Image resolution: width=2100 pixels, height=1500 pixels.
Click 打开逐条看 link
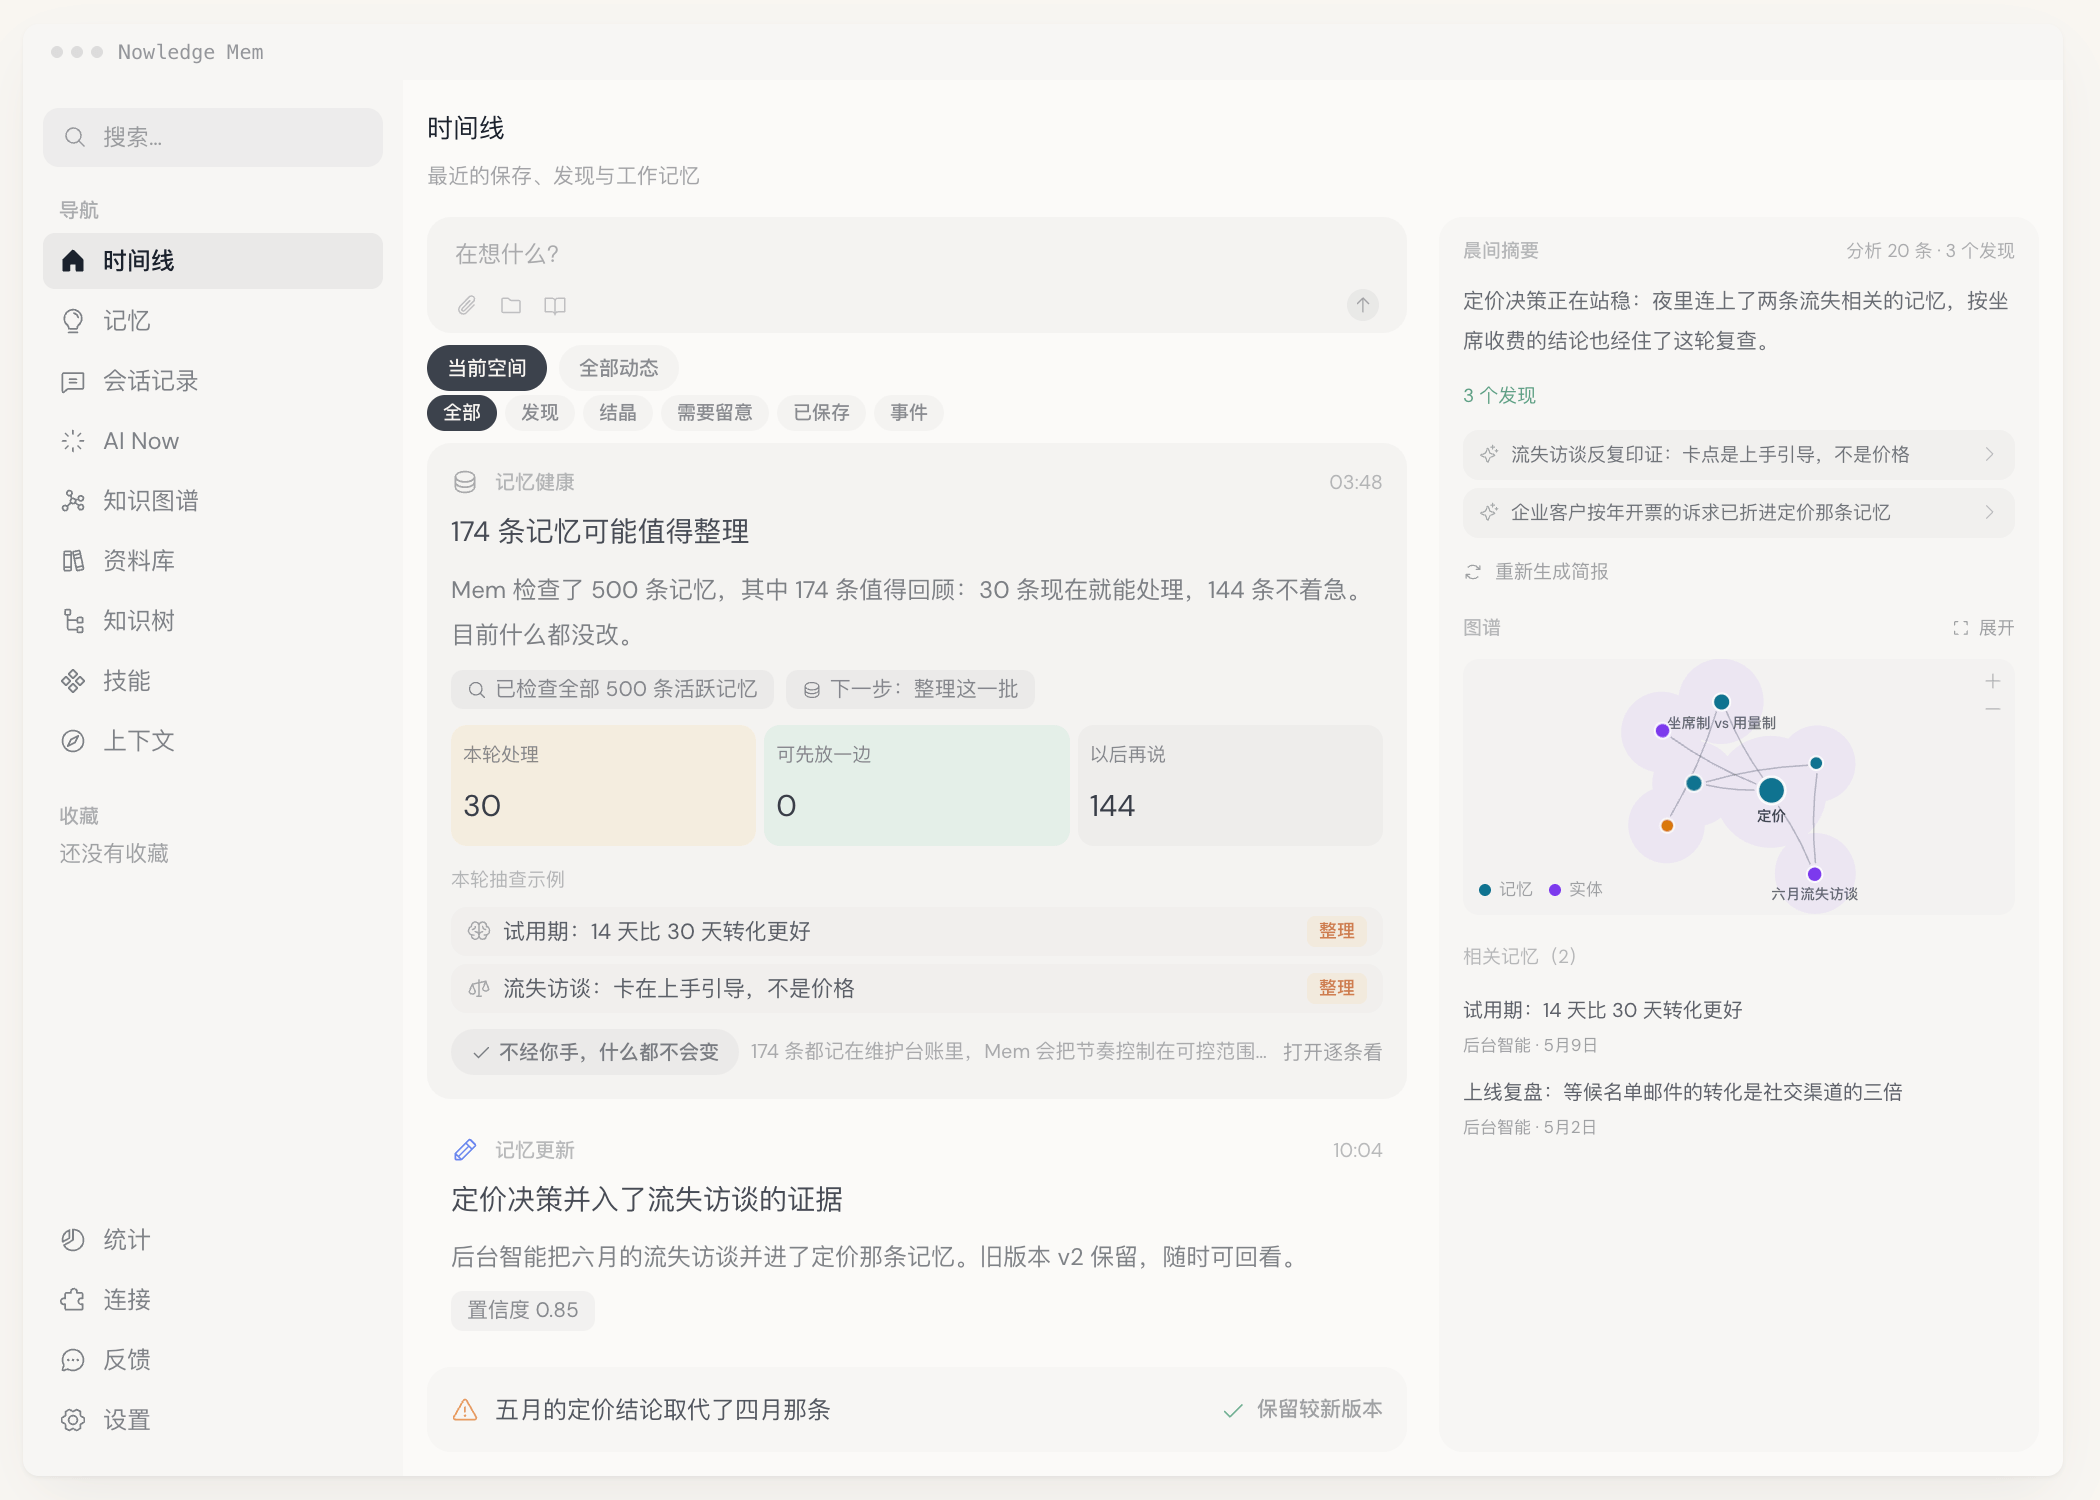(1333, 1052)
